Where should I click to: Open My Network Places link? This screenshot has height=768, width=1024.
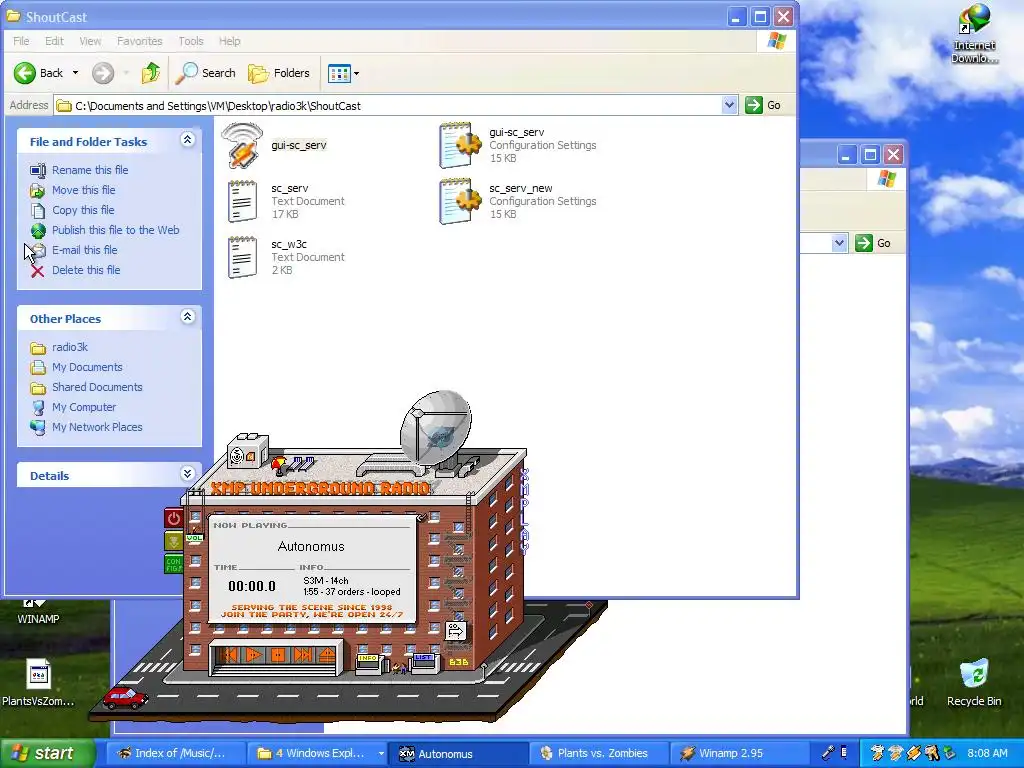click(97, 427)
